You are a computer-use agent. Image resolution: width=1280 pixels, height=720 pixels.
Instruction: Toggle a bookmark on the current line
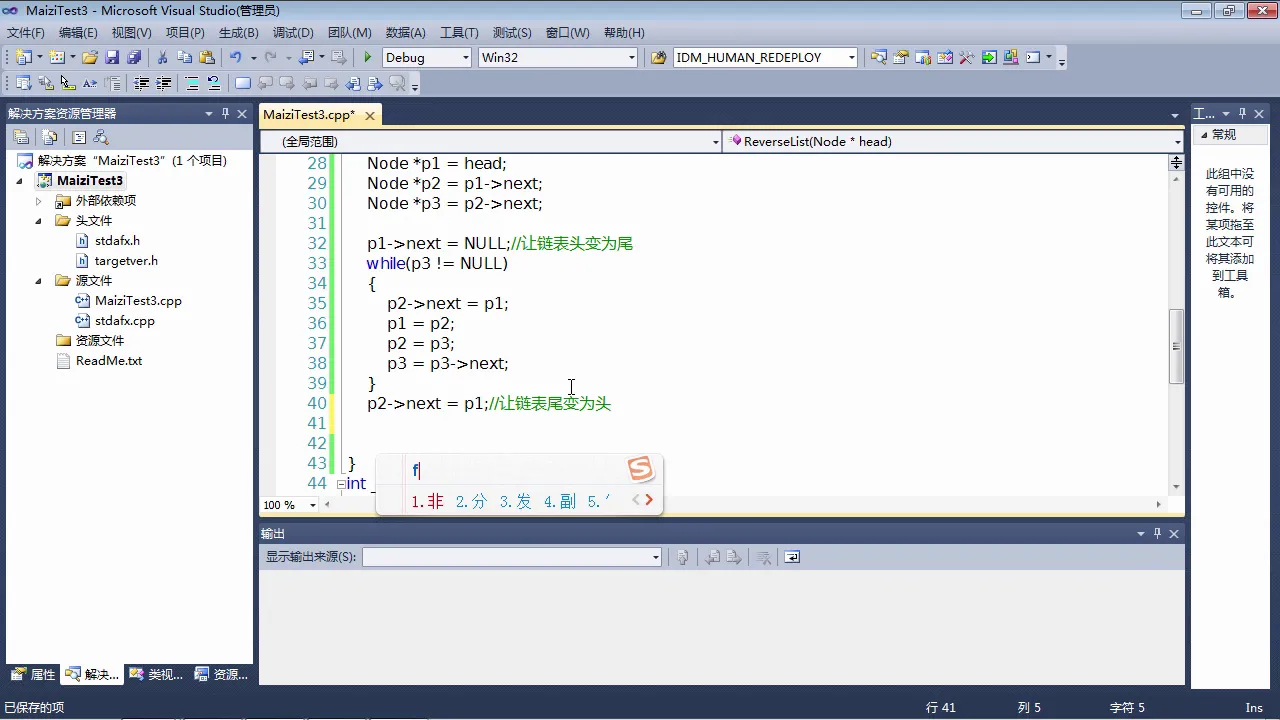coord(243,83)
